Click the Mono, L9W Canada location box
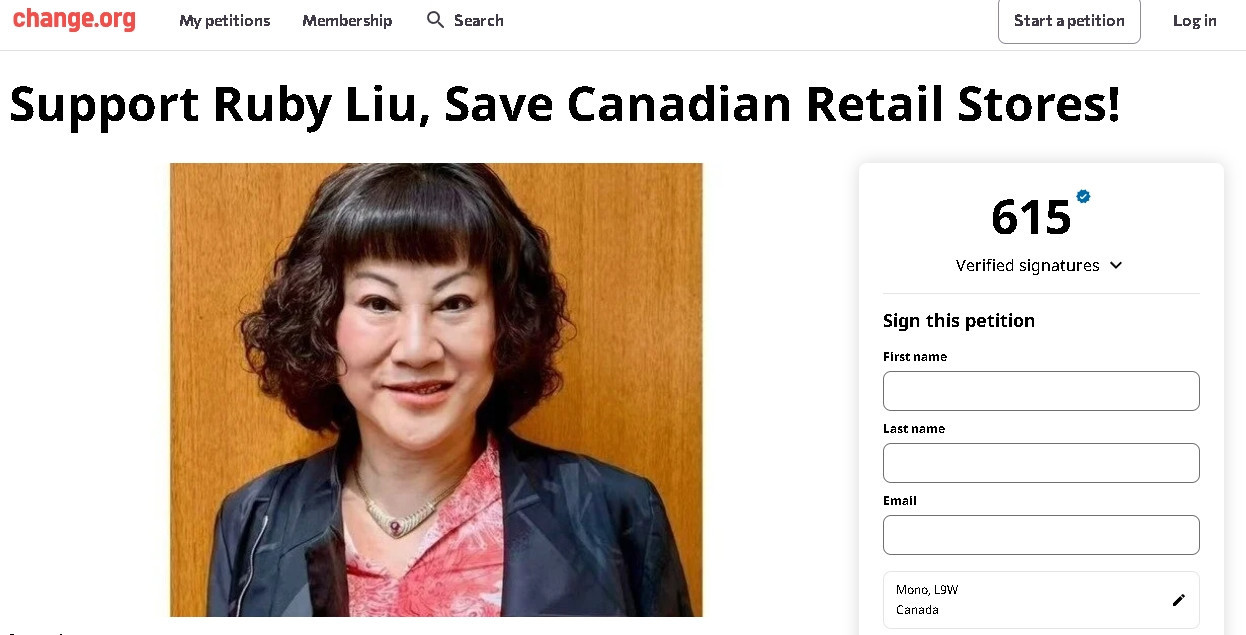The height and width of the screenshot is (635, 1246). [1041, 600]
